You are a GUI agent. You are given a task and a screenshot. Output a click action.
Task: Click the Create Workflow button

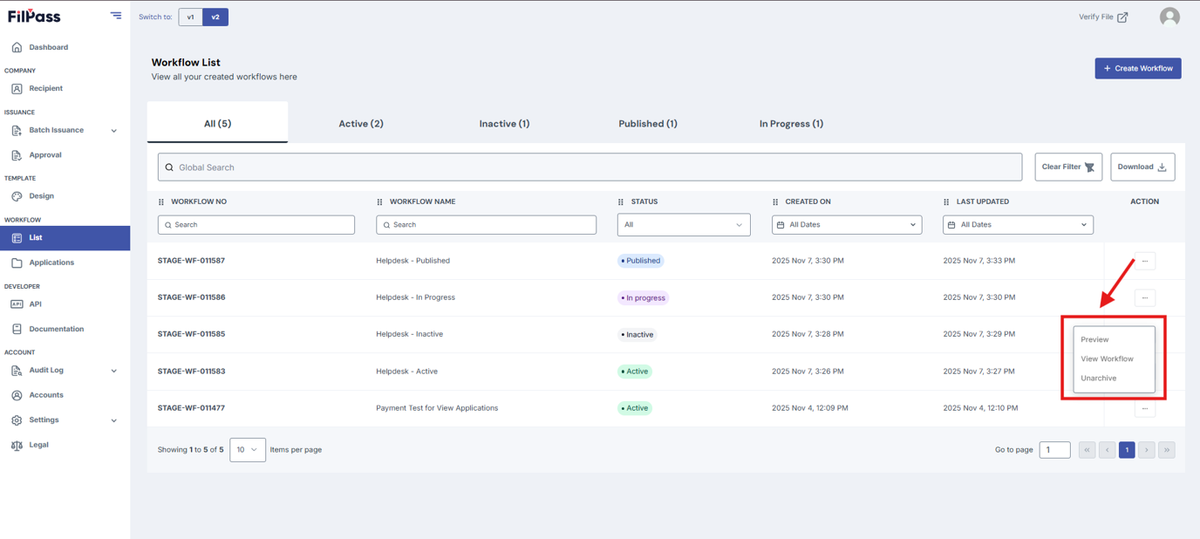[1138, 68]
